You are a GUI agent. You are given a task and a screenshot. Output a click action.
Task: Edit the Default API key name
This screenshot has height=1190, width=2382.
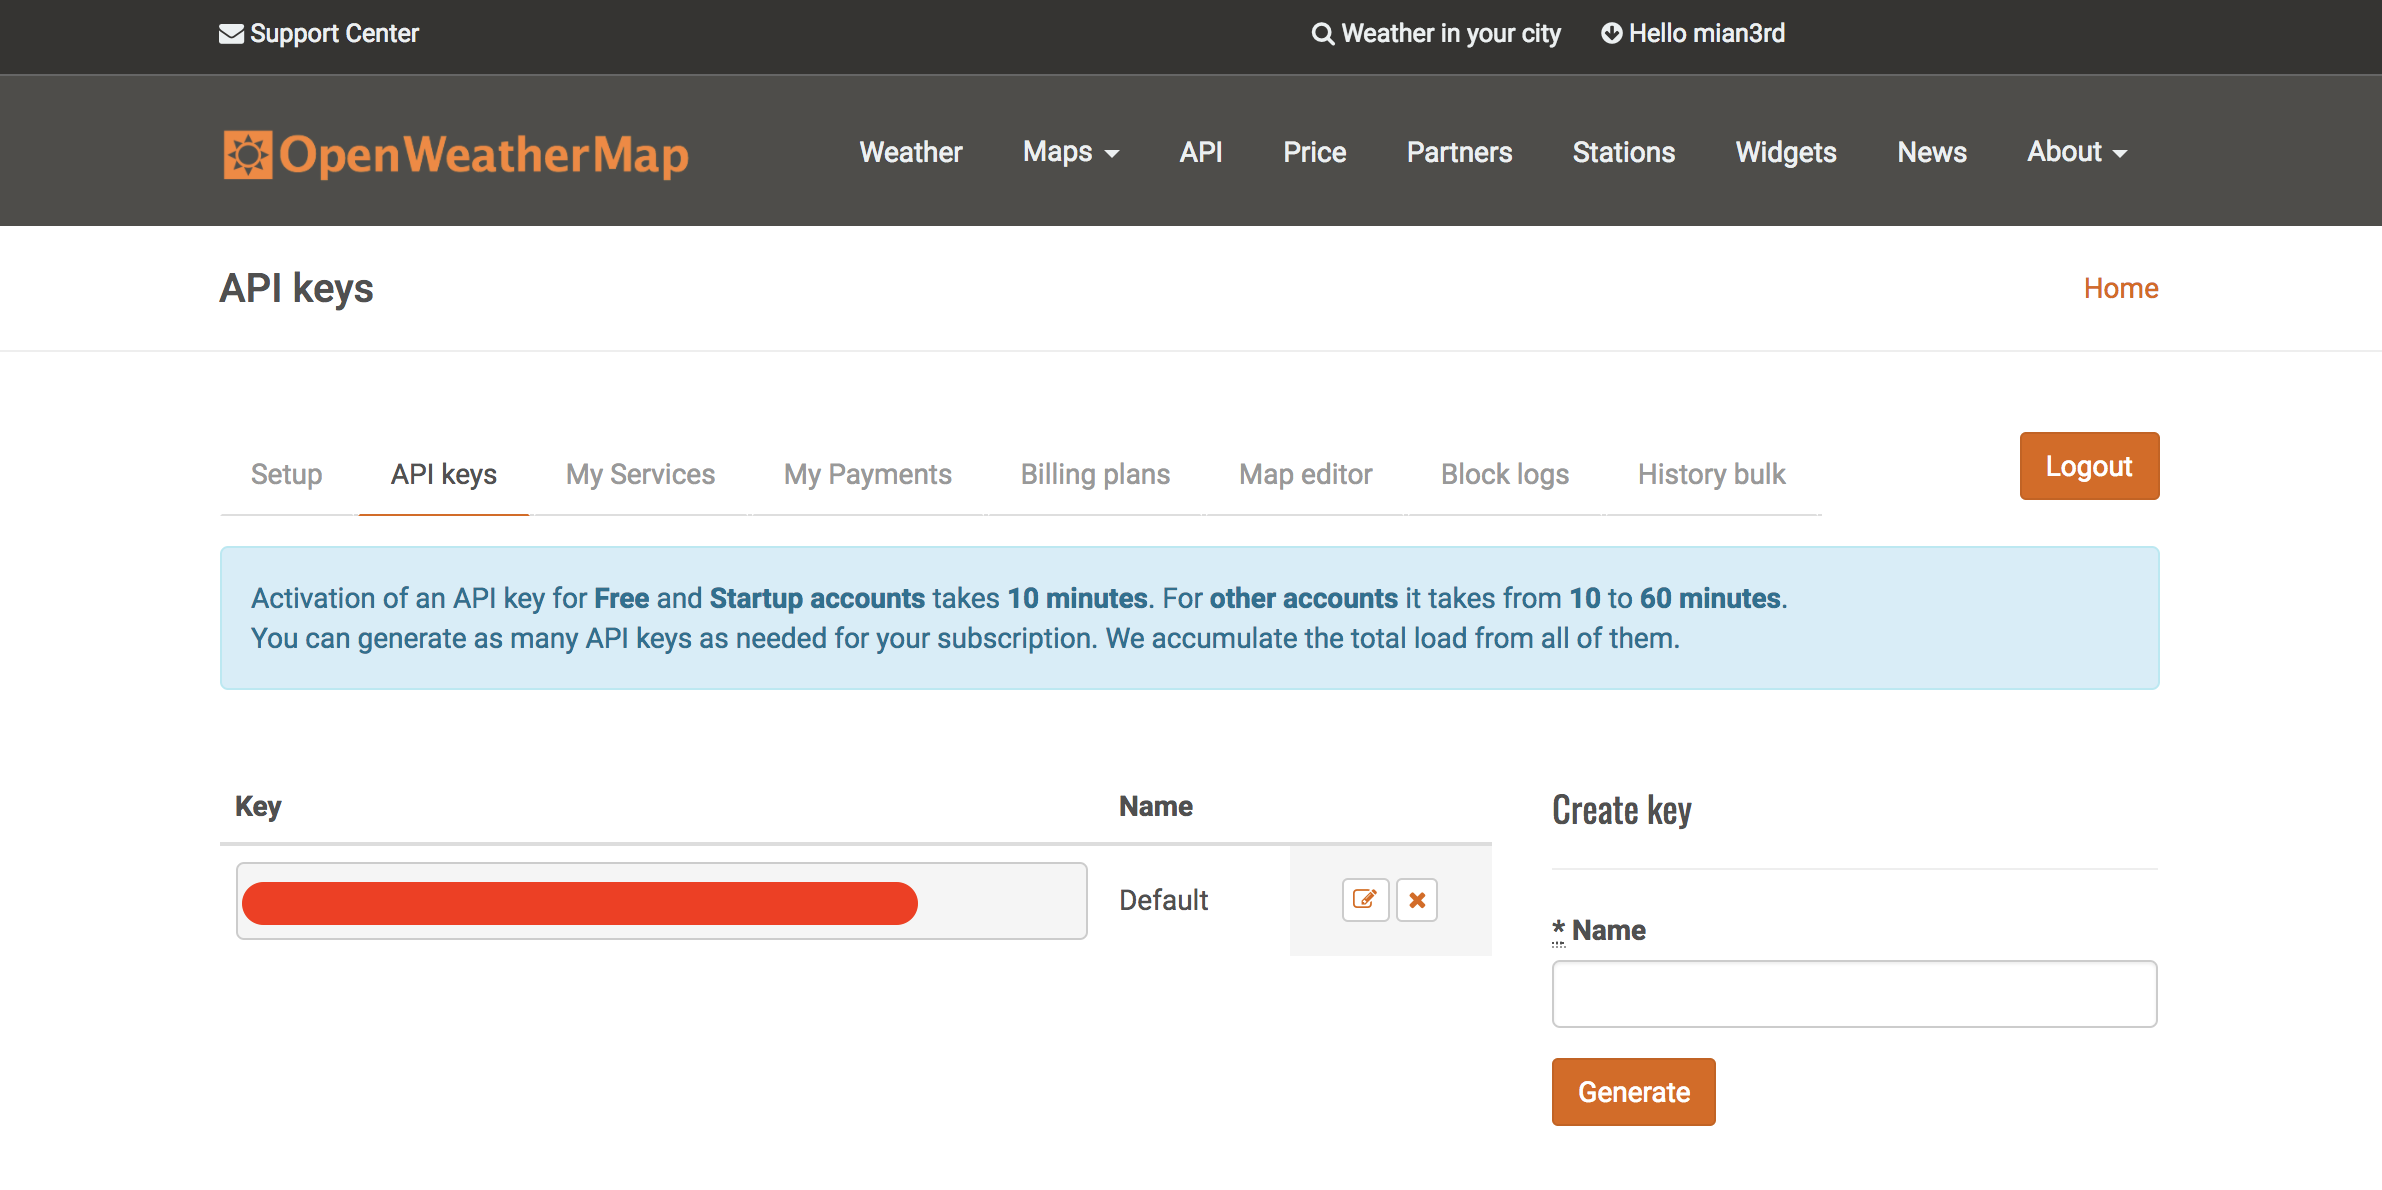(x=1364, y=899)
